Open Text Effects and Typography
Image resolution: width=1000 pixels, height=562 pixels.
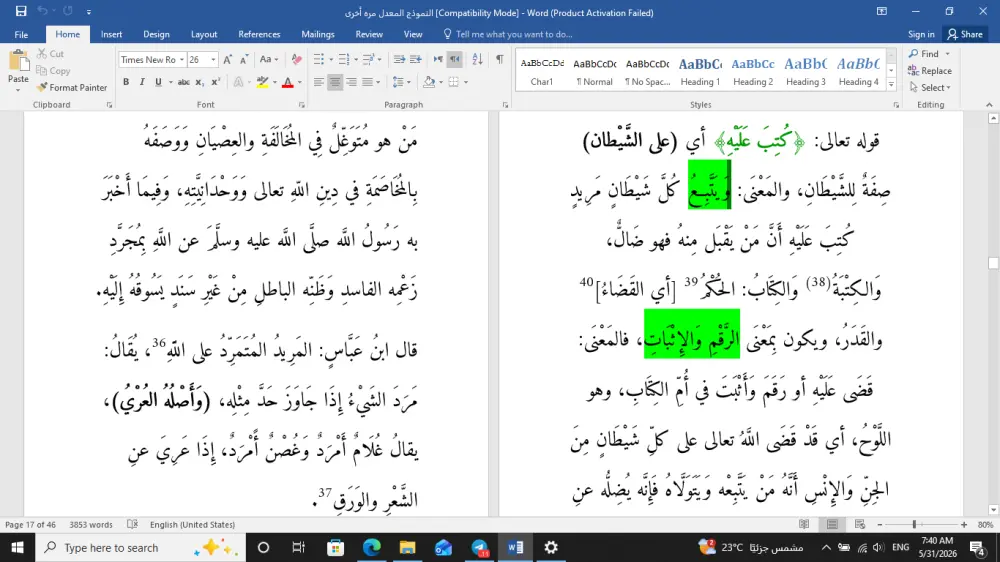coord(241,82)
